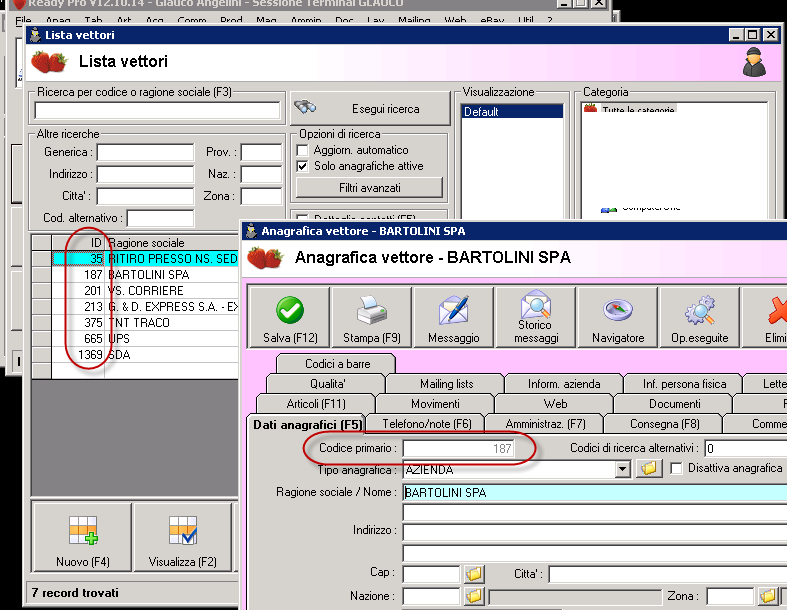This screenshot has width=787, height=610.
Task: Expand the Tipo anagrafica dropdown
Action: pos(622,469)
